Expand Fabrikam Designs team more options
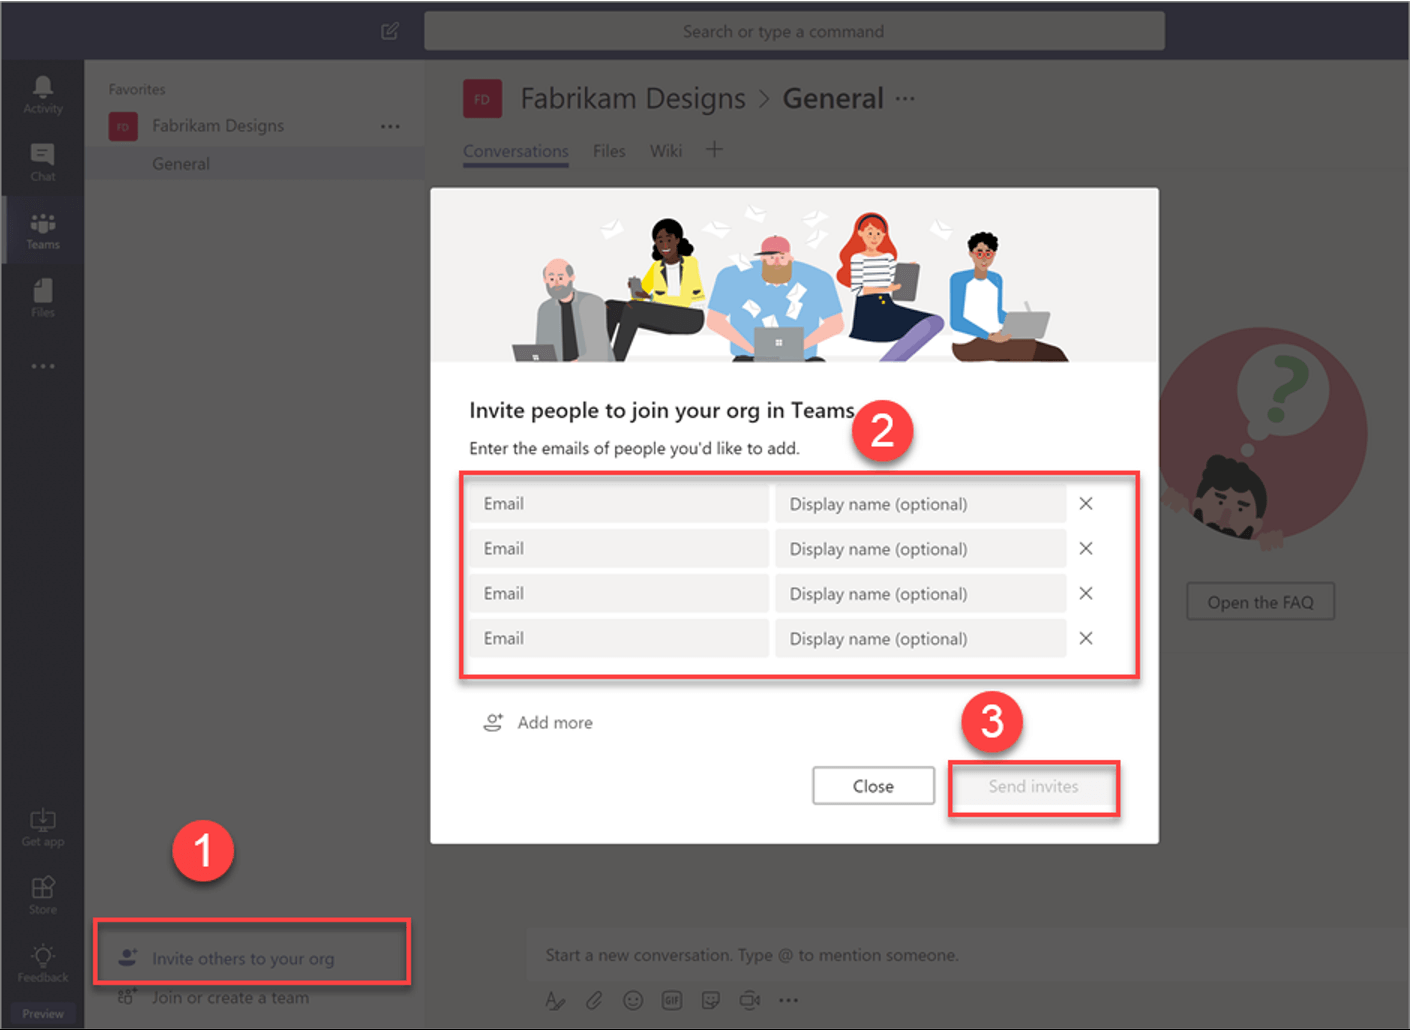The width and height of the screenshot is (1410, 1030). pos(390,126)
